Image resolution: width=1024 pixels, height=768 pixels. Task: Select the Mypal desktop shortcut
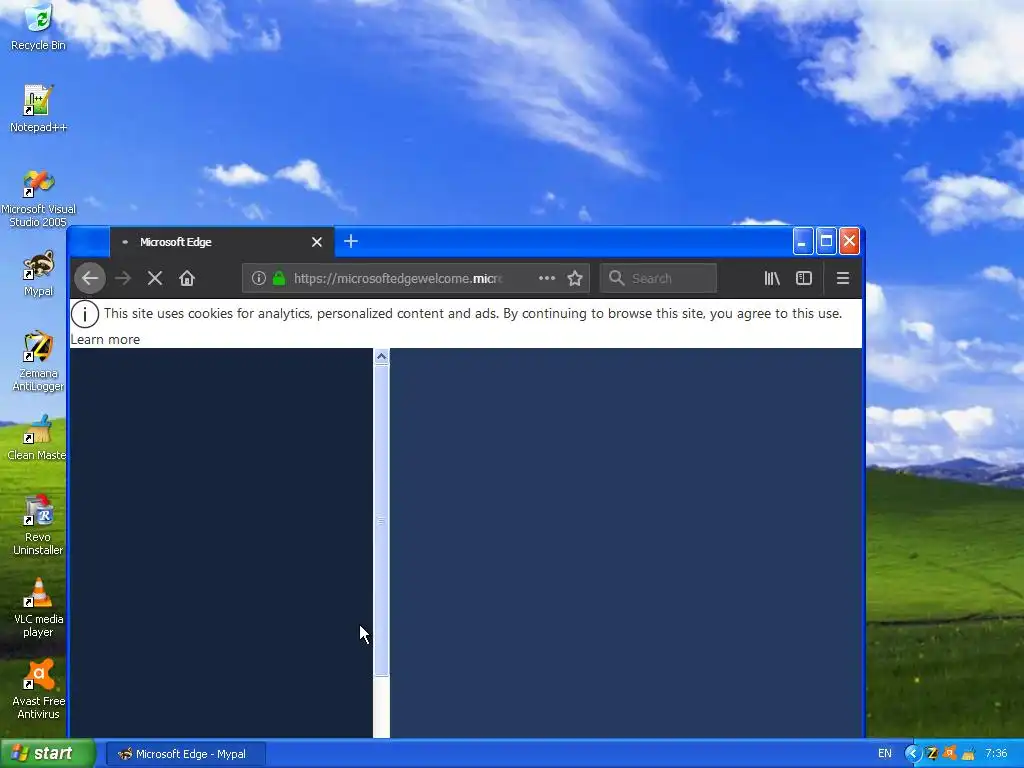[39, 273]
